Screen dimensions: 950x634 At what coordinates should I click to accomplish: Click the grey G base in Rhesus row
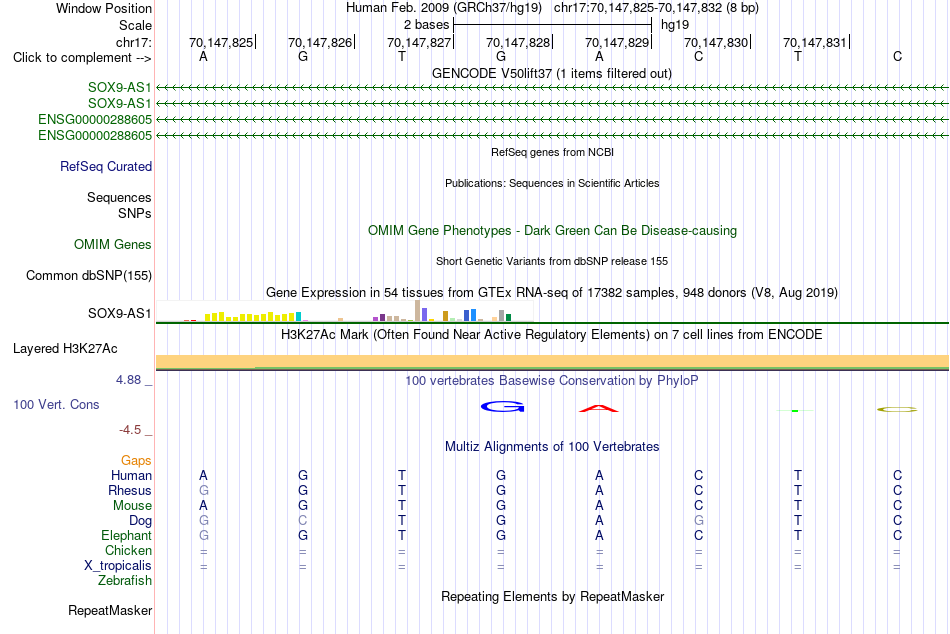coord(204,490)
